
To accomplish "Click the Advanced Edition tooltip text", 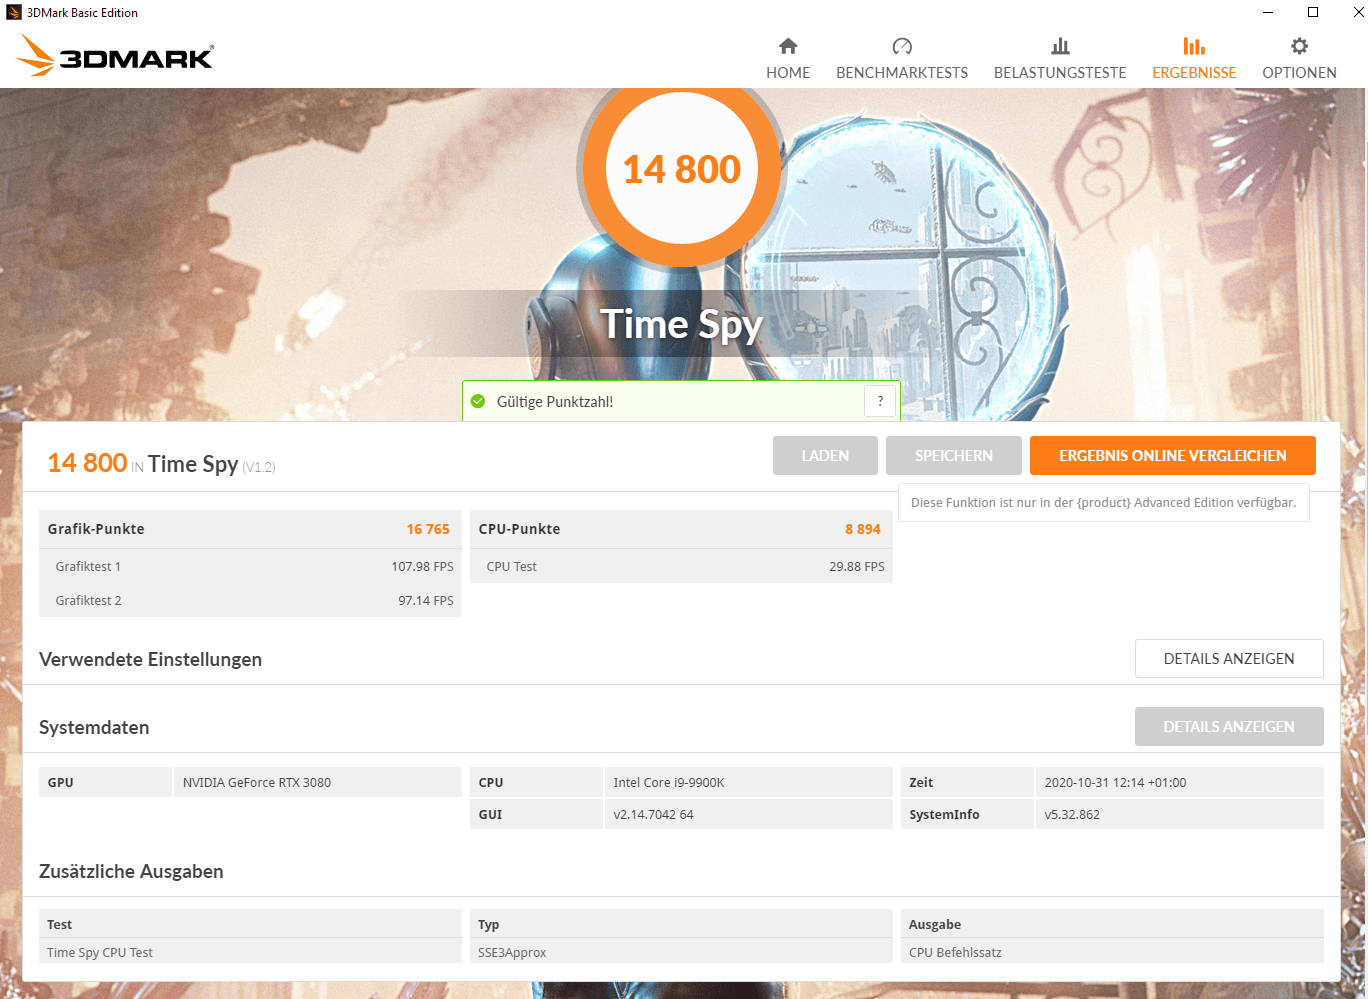I will [x=1103, y=502].
